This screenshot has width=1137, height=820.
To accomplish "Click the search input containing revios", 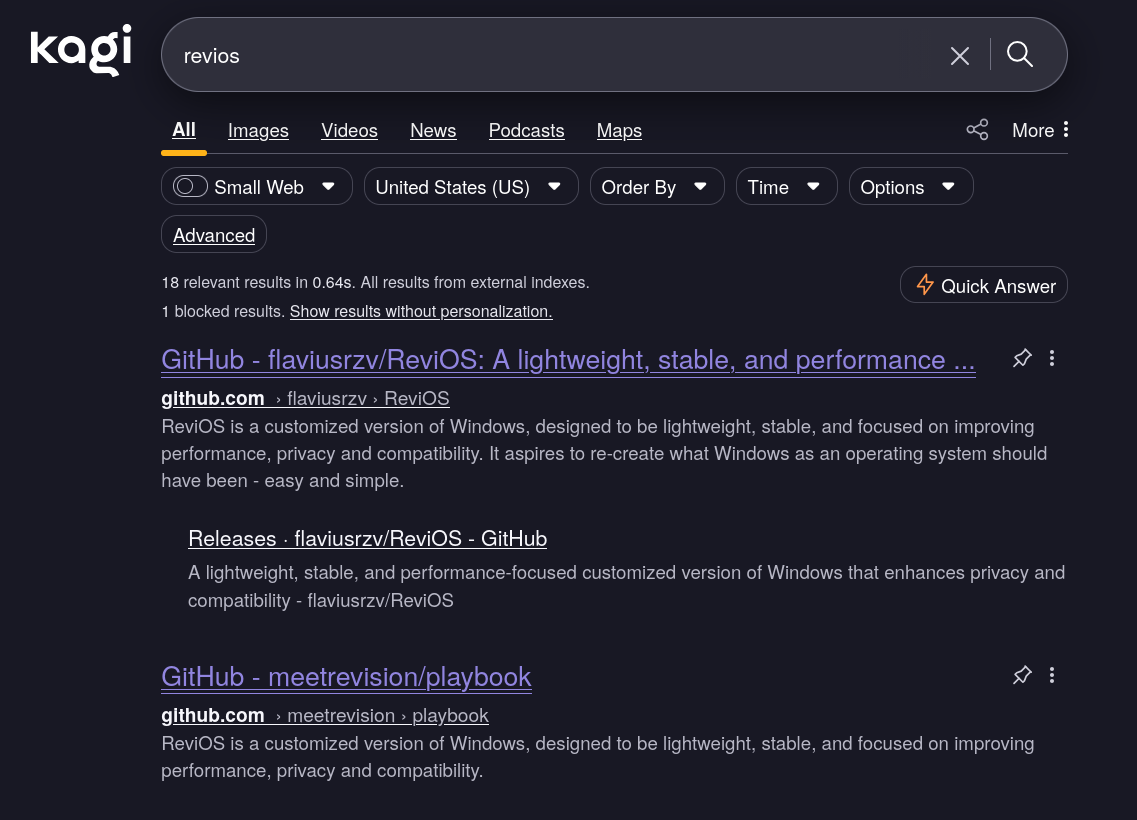I will [x=558, y=56].
